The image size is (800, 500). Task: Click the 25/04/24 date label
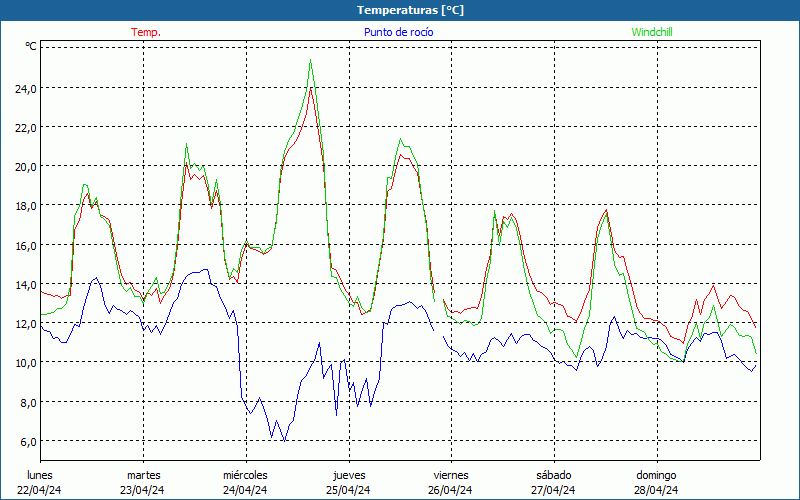[x=348, y=490]
